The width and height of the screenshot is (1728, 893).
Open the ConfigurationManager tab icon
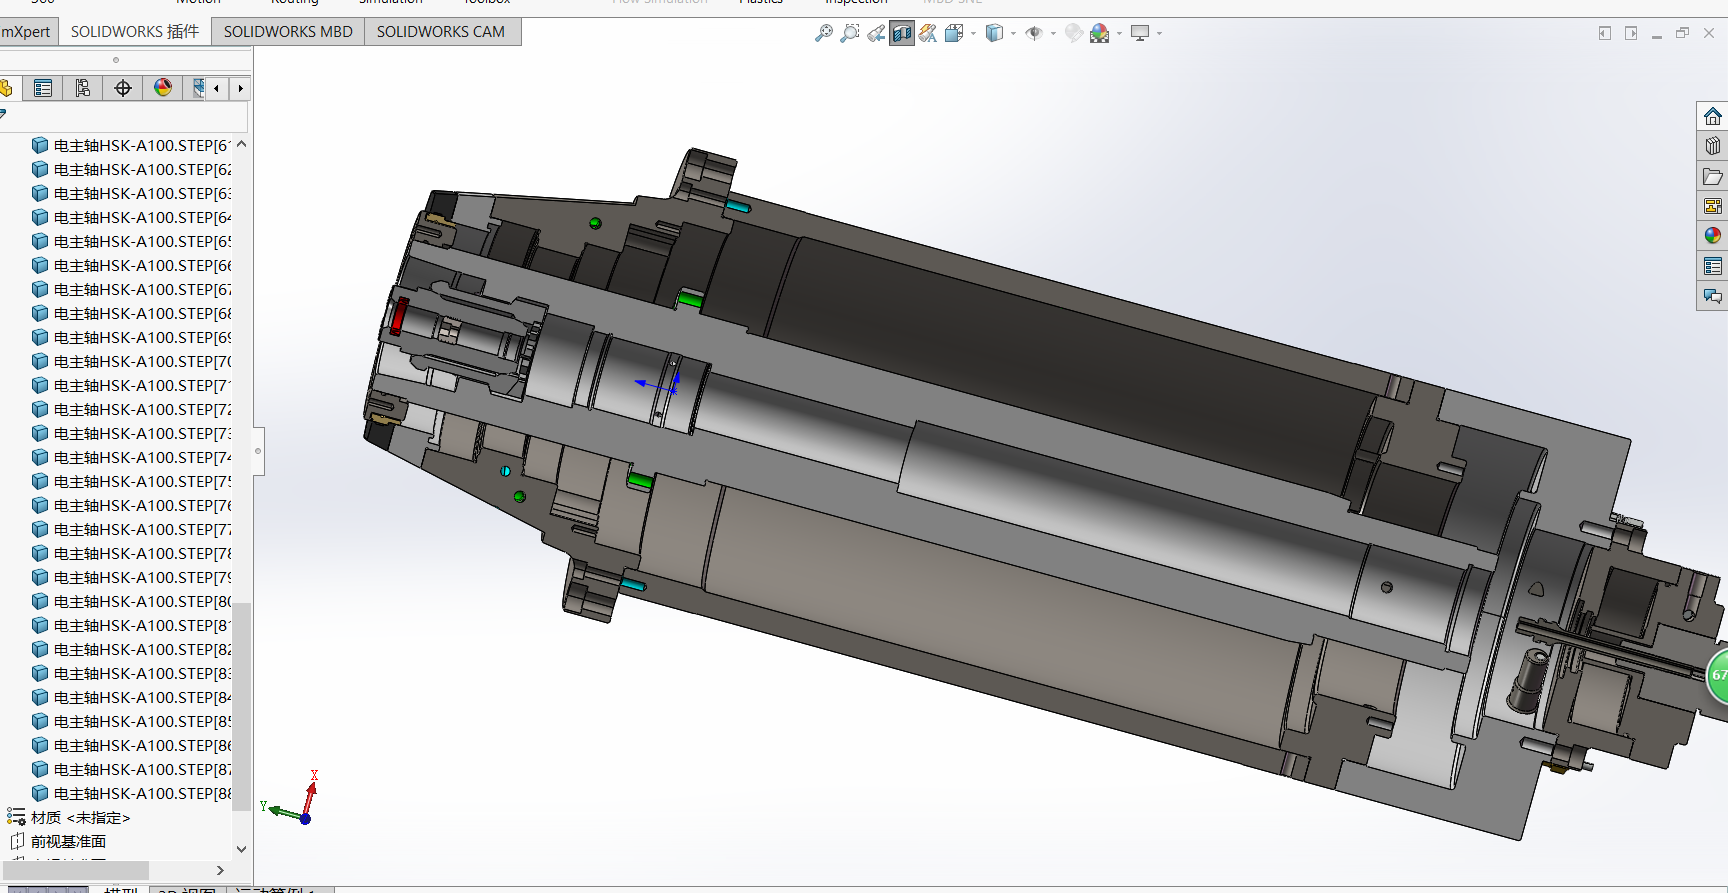pyautogui.click(x=82, y=88)
